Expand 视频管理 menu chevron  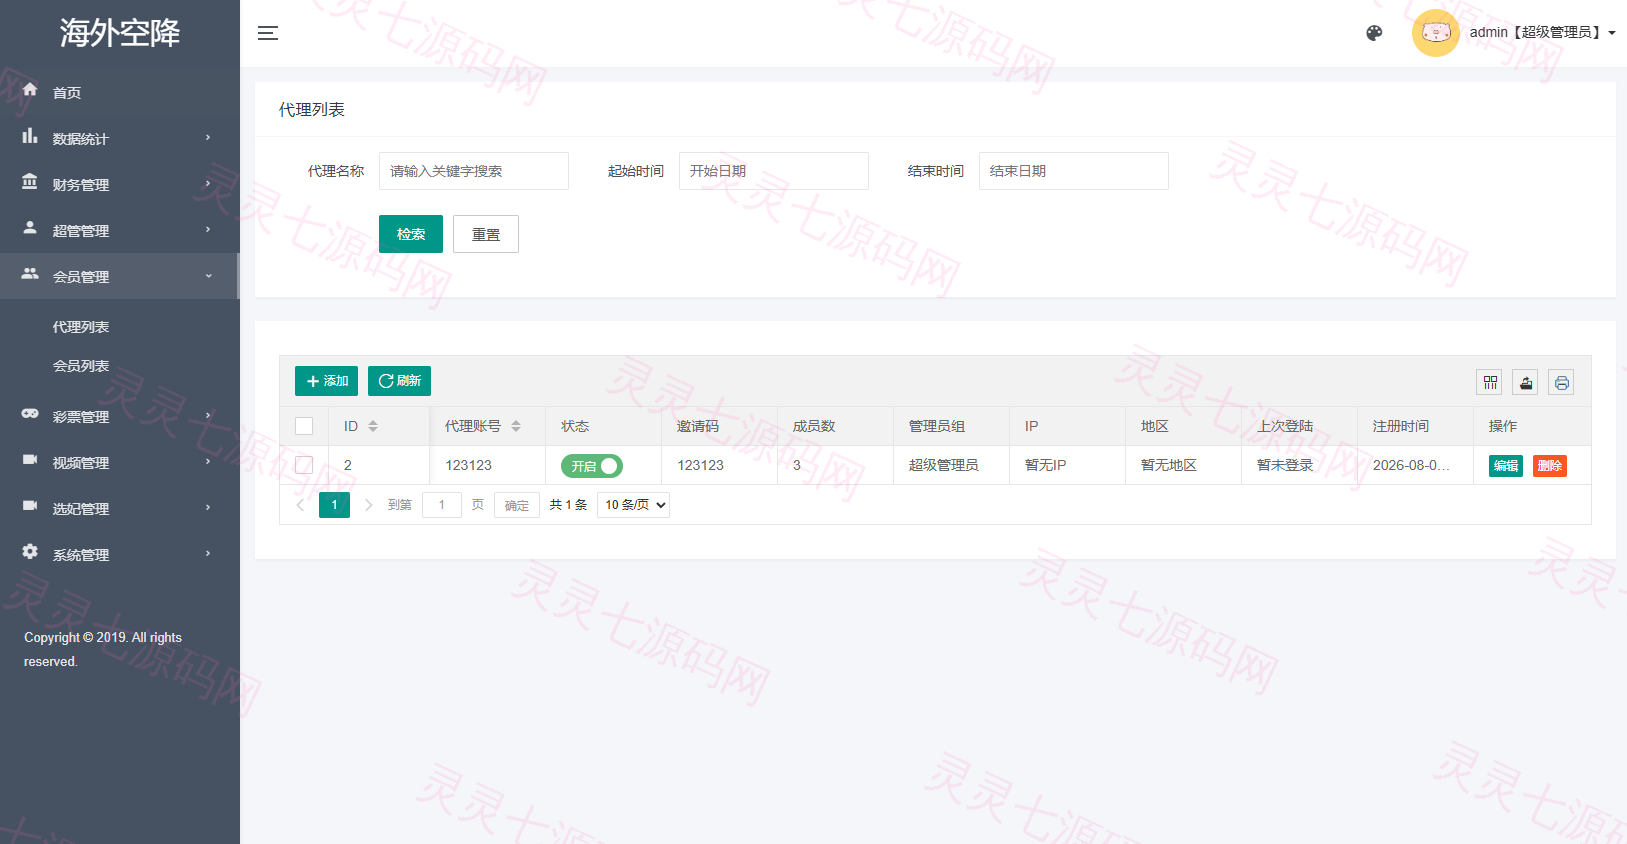[x=208, y=462]
